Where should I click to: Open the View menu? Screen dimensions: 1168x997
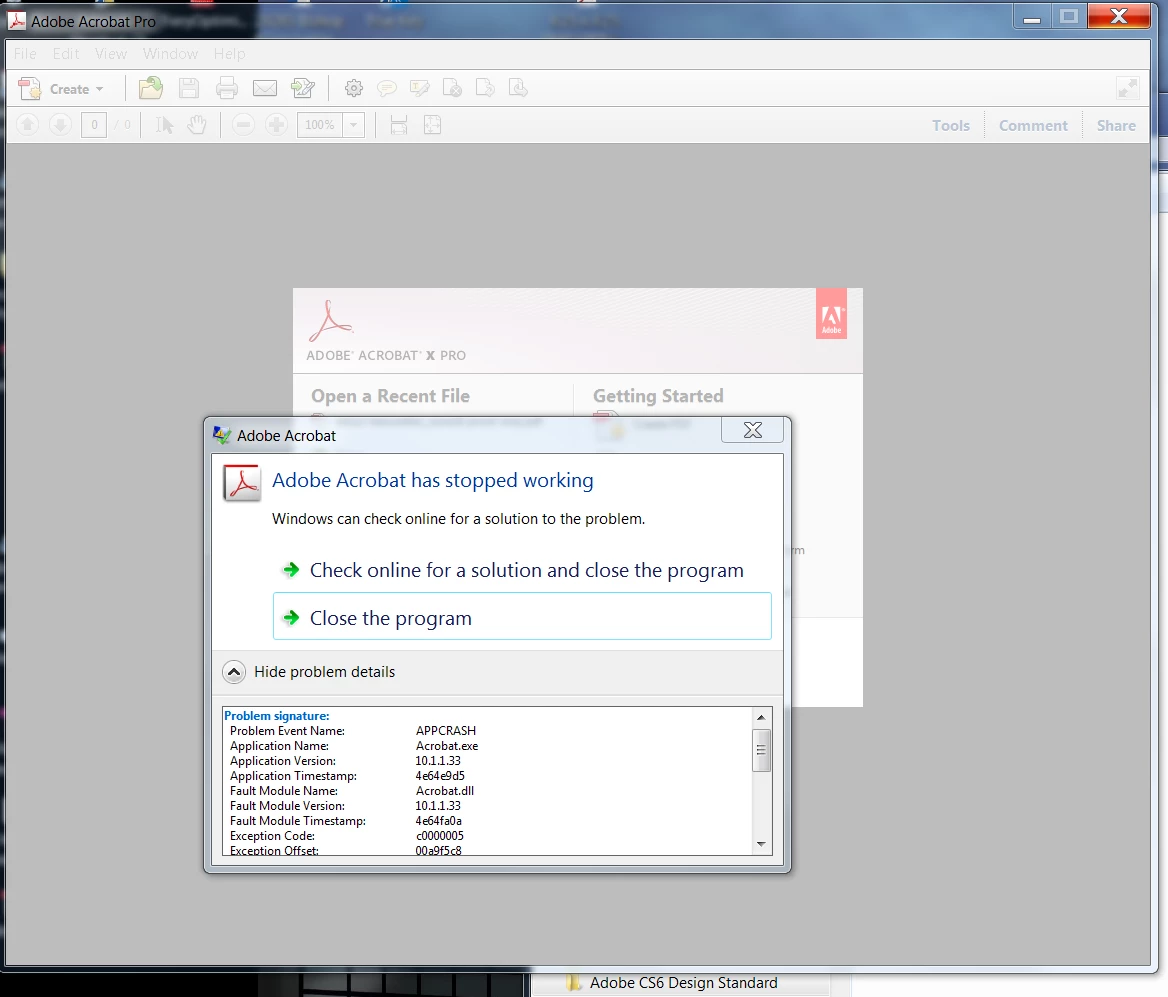pyautogui.click(x=111, y=54)
